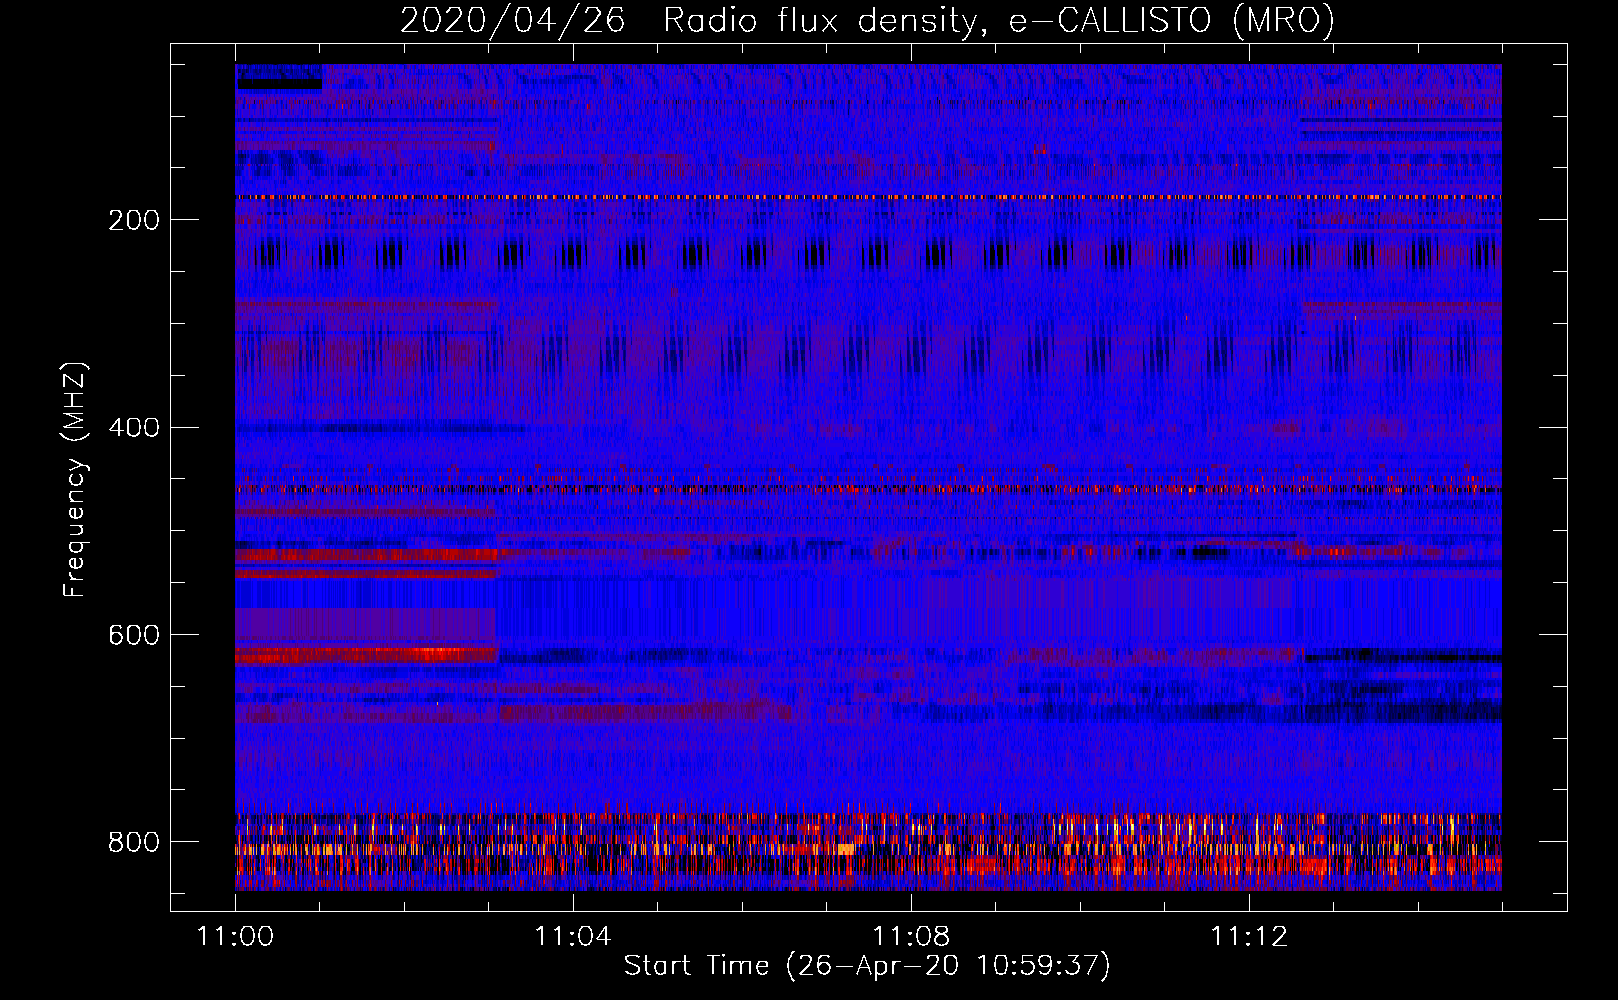Select the 'e-CALLISTO (MRO)' title text
Screen dimensions: 1618x1000
click(1172, 20)
